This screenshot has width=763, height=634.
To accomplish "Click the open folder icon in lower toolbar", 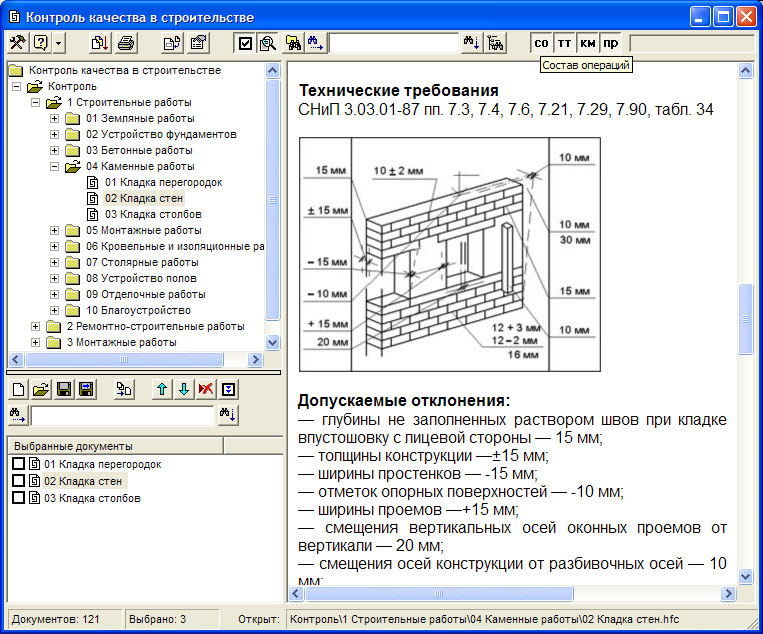I will click(x=41, y=389).
